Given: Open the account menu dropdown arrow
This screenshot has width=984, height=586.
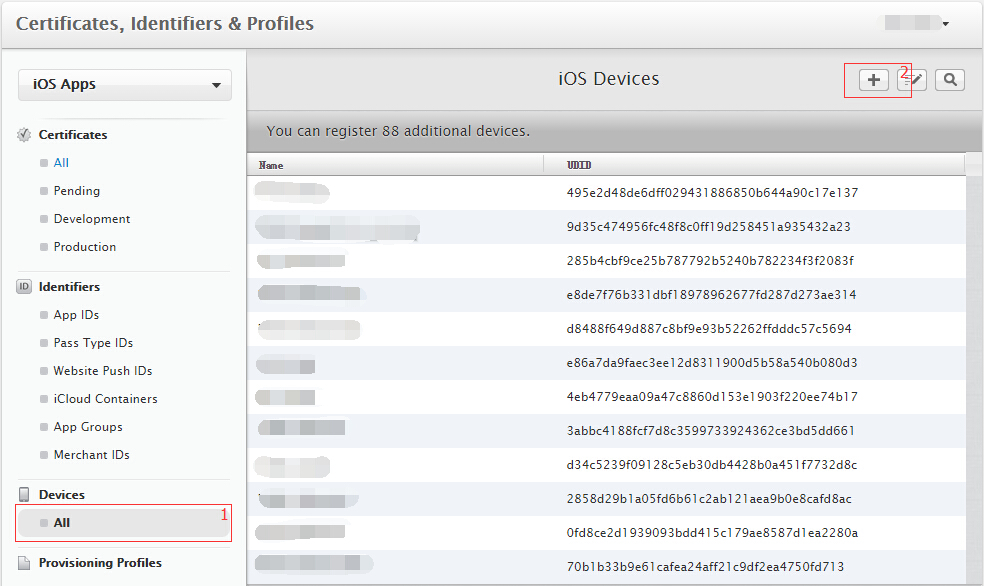Looking at the screenshot, I should tap(945, 24).
